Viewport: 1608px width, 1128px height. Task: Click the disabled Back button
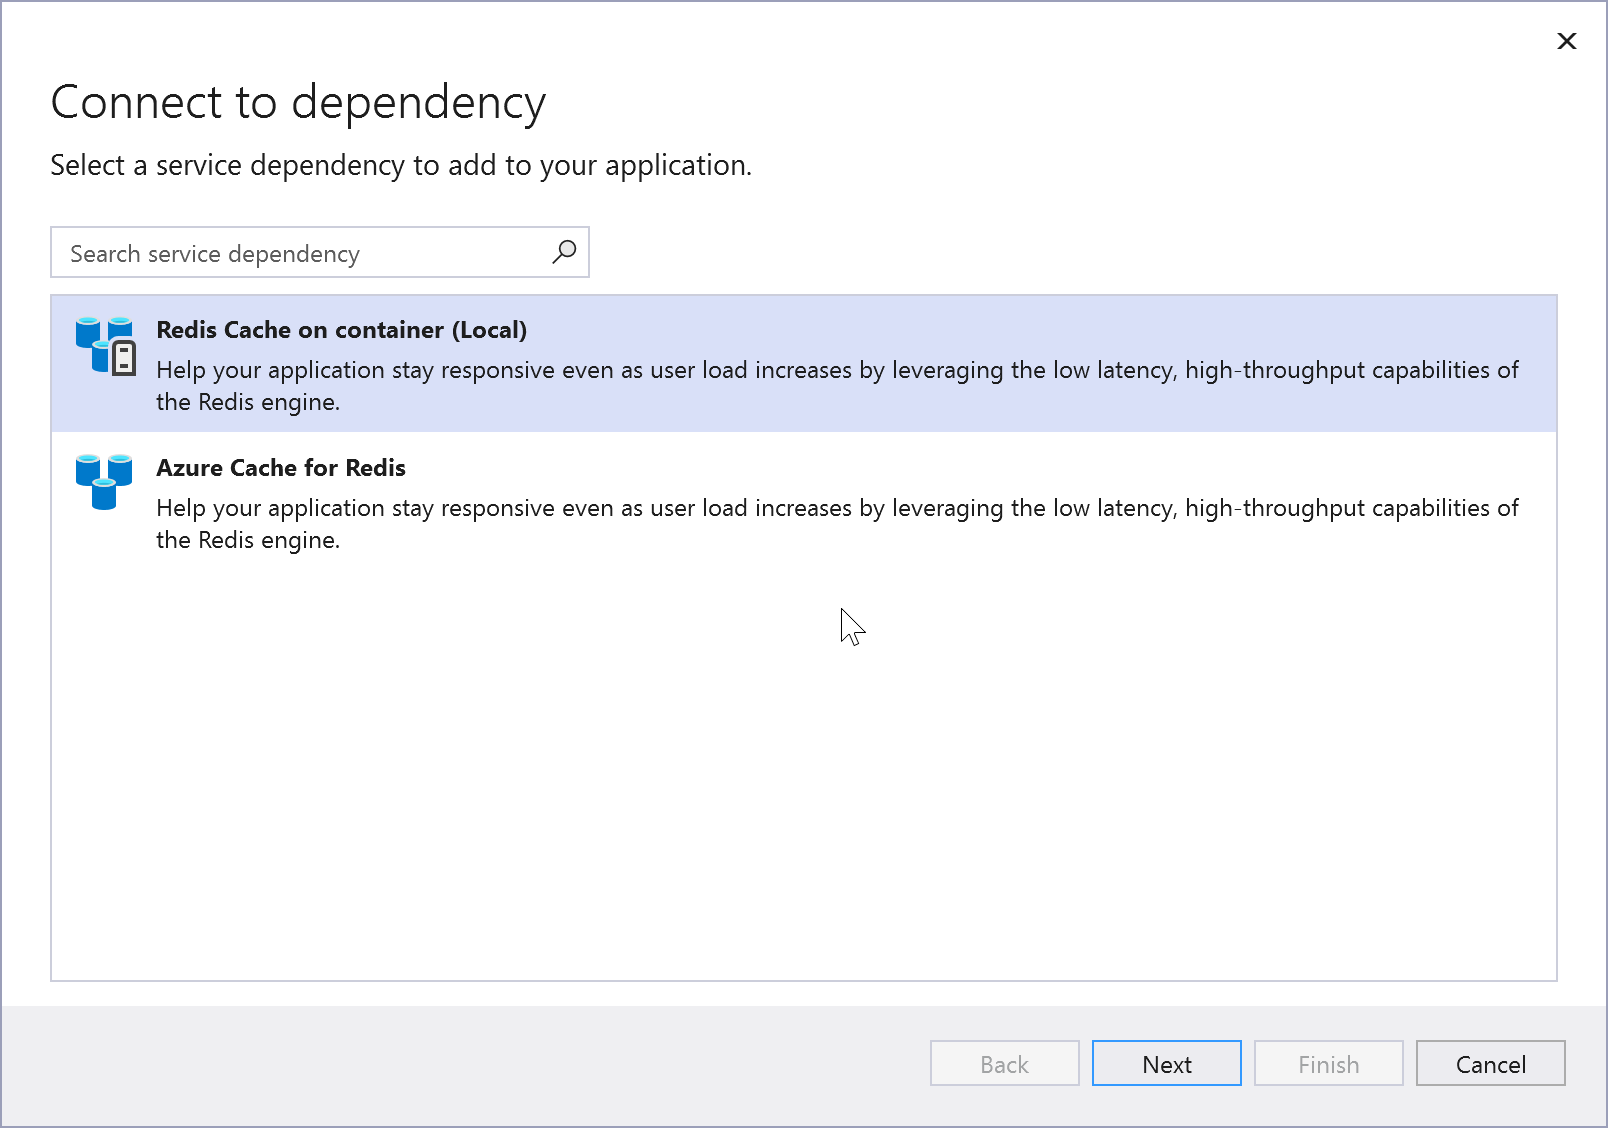1004,1063
